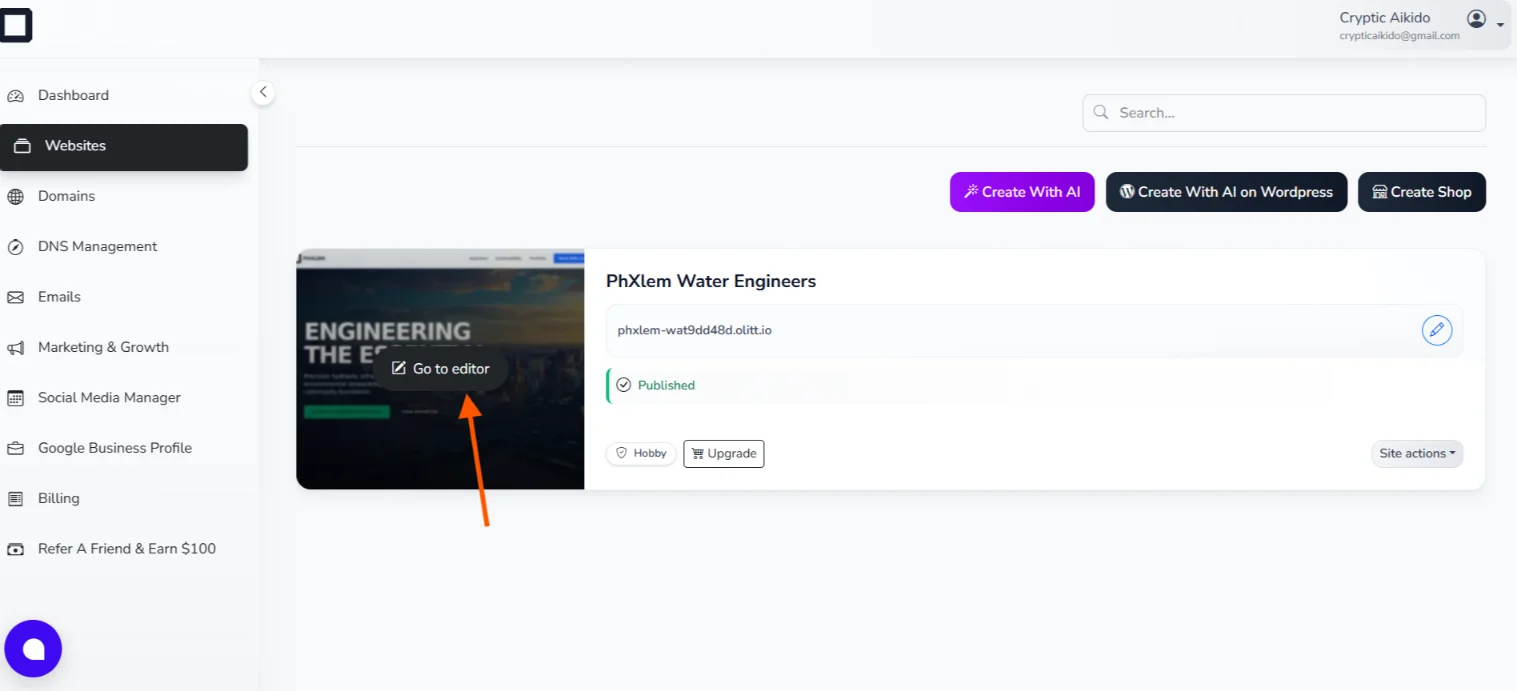Click the Create With AI button
The height and width of the screenshot is (691, 1517).
click(1022, 192)
